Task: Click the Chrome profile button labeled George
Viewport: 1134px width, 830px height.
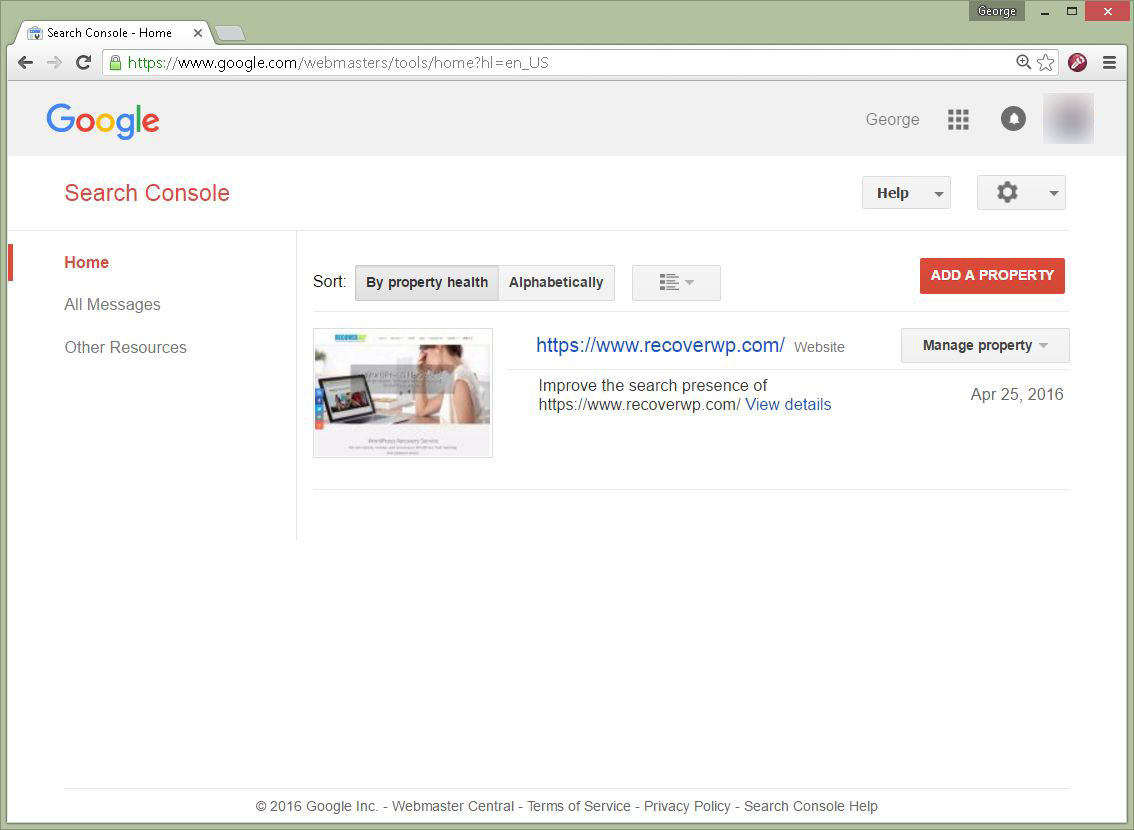Action: pos(997,11)
